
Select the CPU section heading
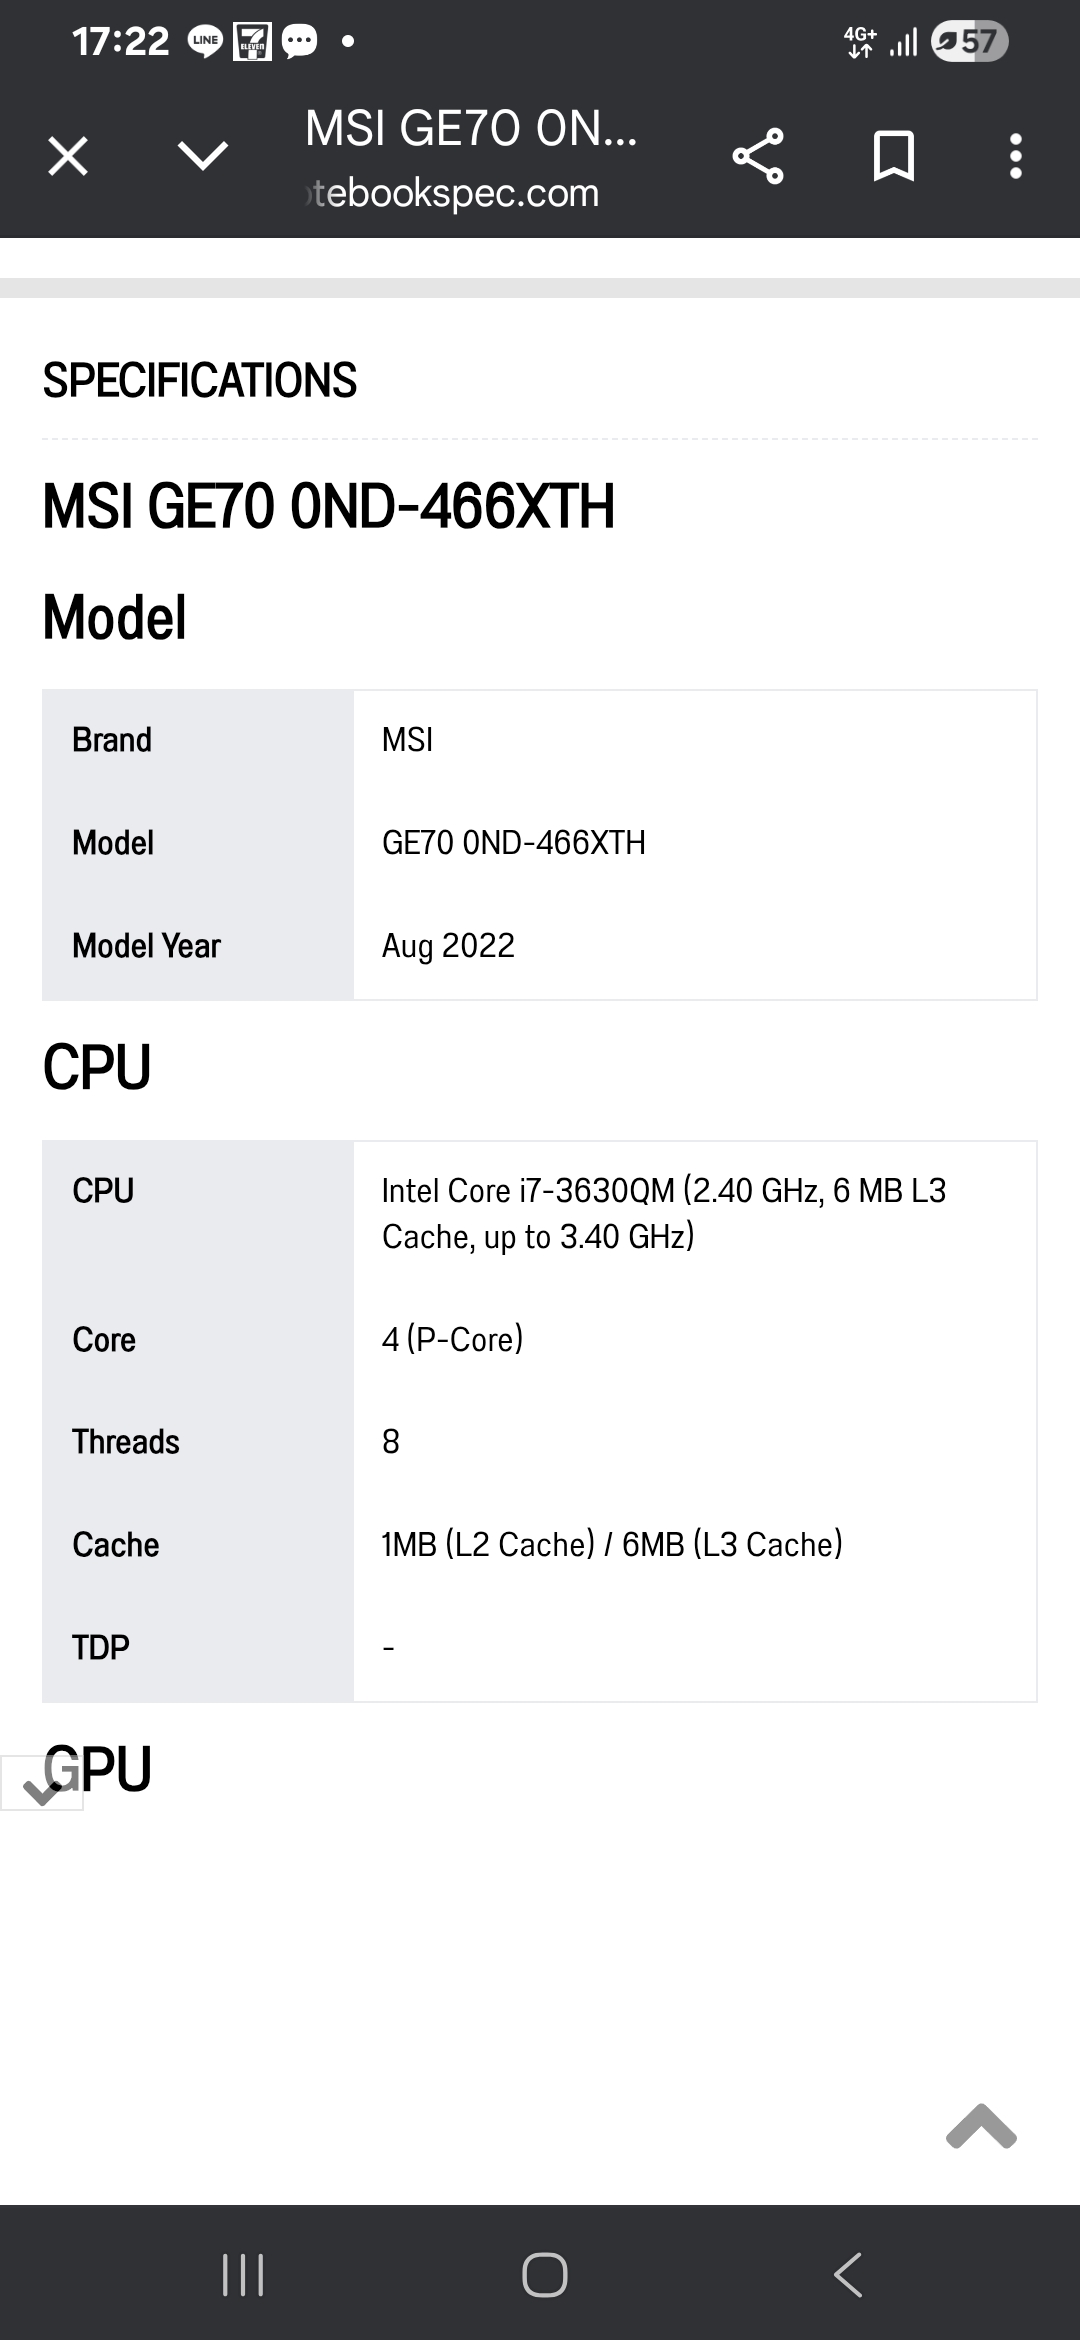tap(97, 1067)
